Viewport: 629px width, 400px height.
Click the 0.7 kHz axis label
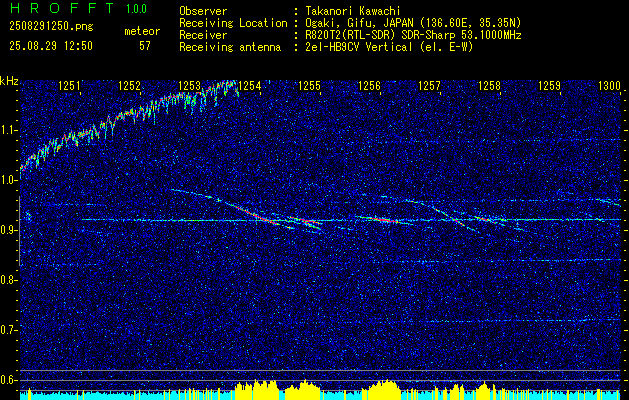(x=9, y=330)
